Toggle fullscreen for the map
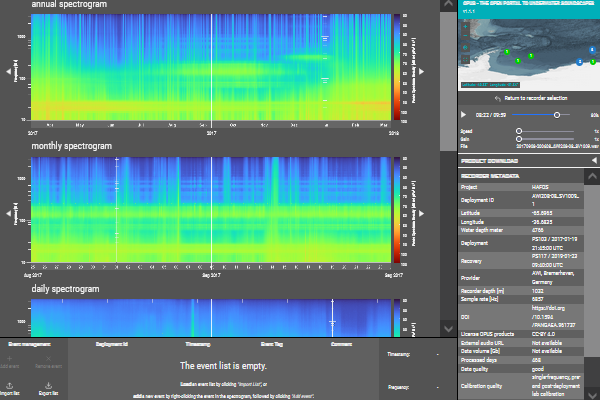Screen dimensions: 600x400 (x=465, y=60)
